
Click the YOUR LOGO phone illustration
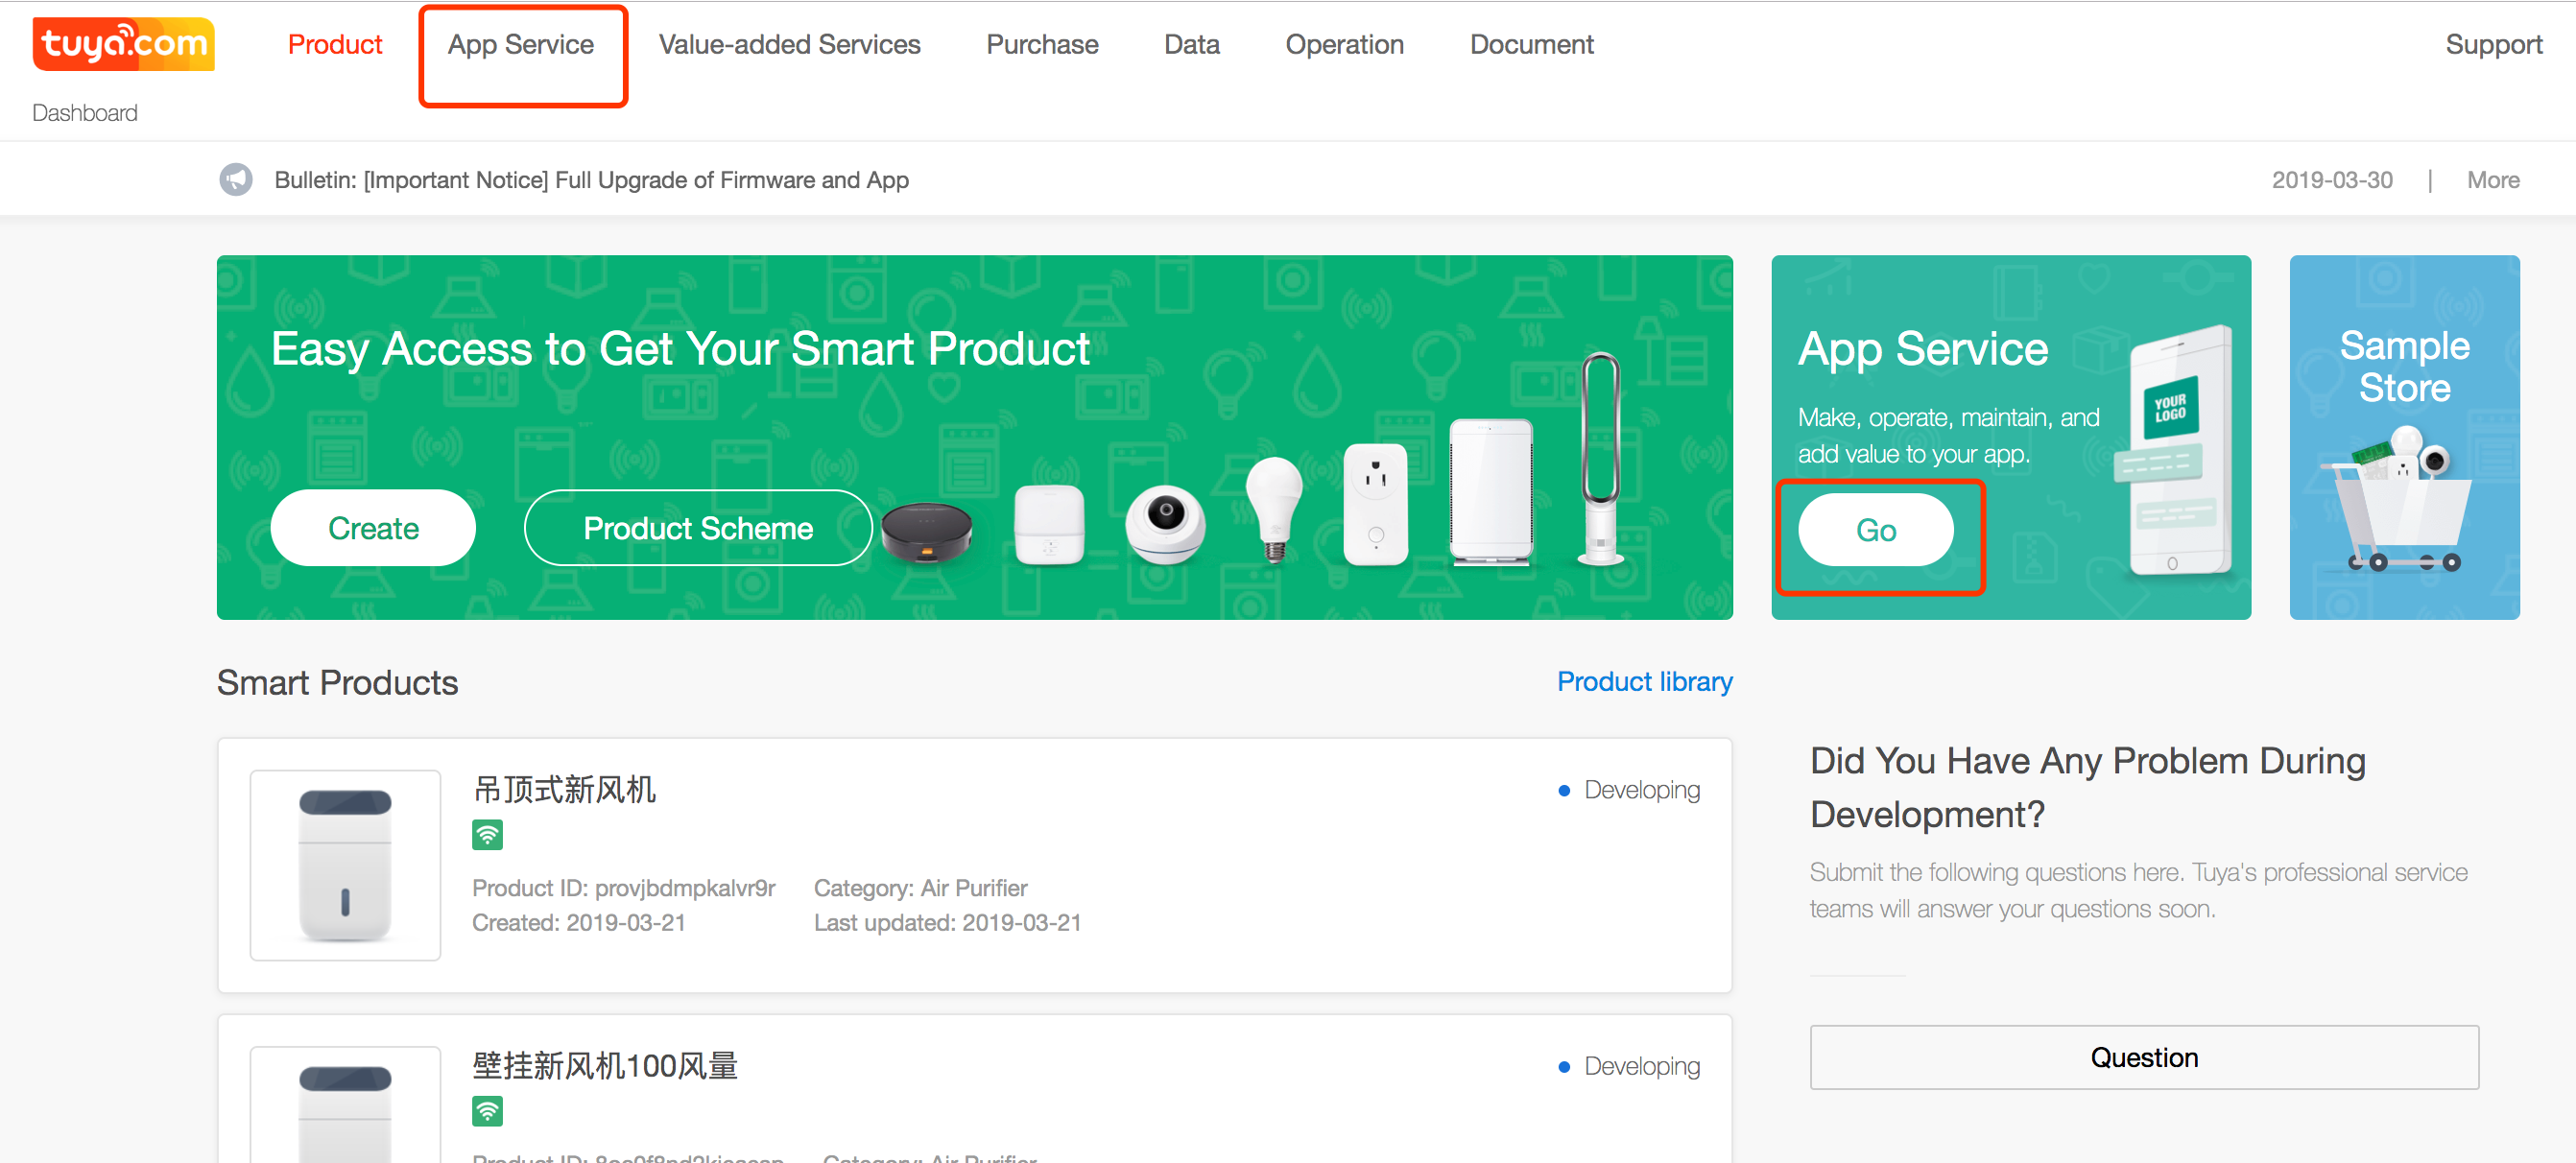tap(2174, 450)
